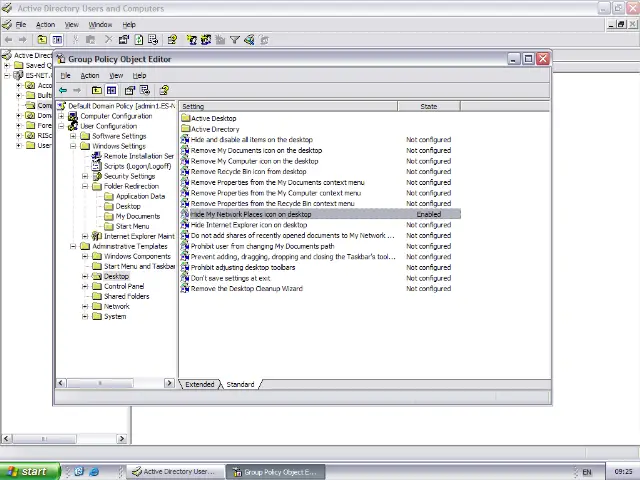The image size is (640, 480).
Task: Switch to the Extended tab
Action: (x=200, y=384)
